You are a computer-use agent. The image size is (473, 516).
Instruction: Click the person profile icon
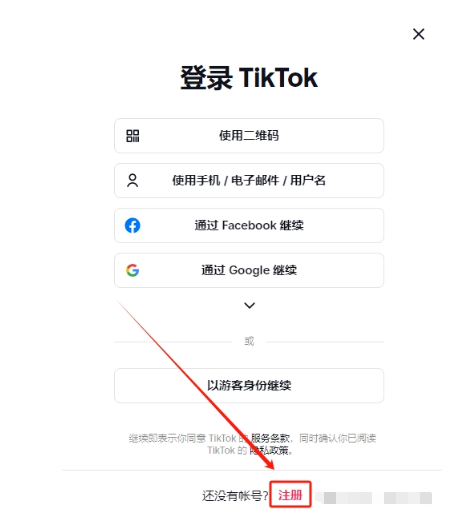coord(132,180)
